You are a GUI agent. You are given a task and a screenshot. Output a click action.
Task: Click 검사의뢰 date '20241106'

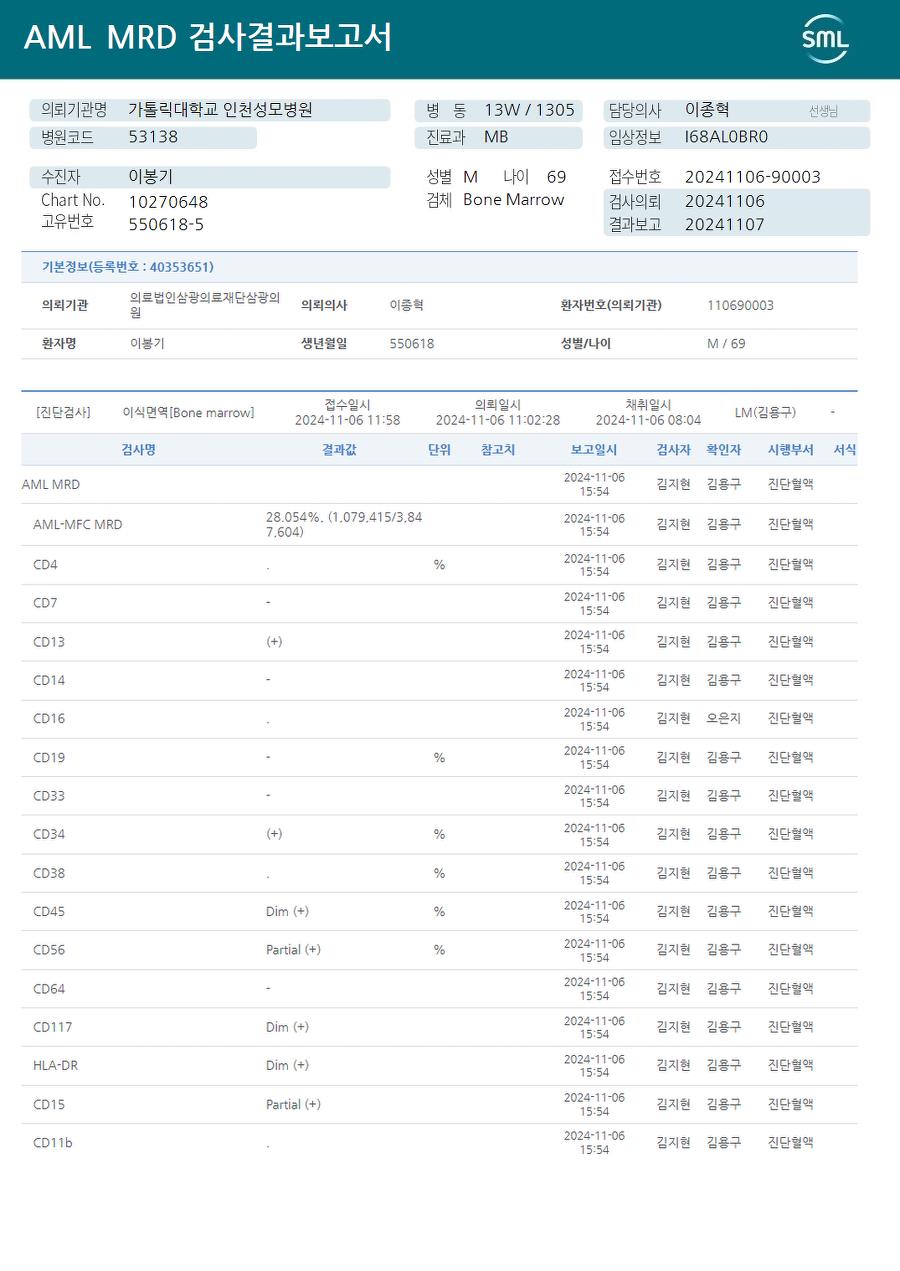(724, 201)
